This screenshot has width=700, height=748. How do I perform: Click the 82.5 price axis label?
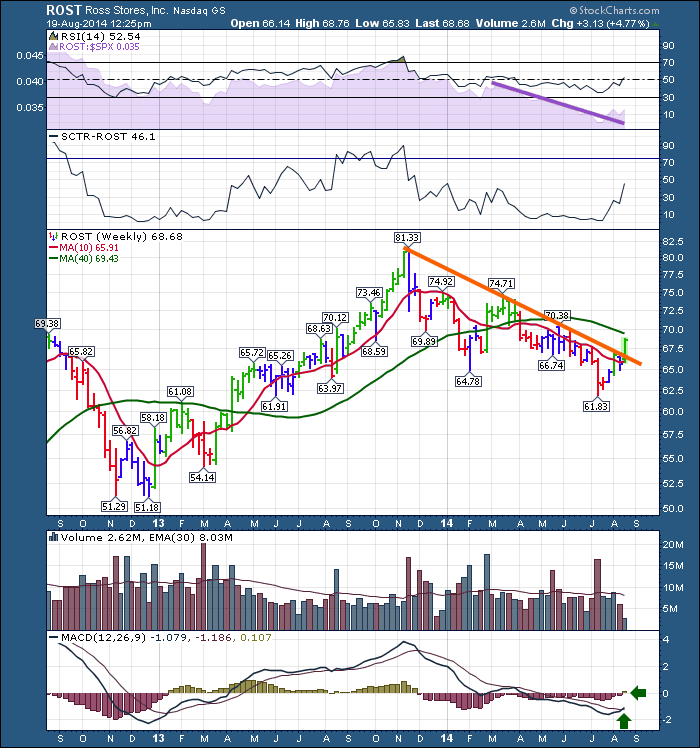(673, 241)
